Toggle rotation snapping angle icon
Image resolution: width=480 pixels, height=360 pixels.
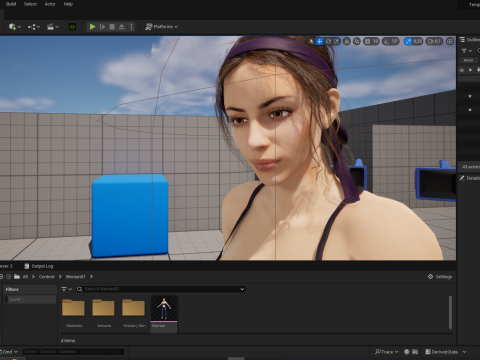coord(387,41)
